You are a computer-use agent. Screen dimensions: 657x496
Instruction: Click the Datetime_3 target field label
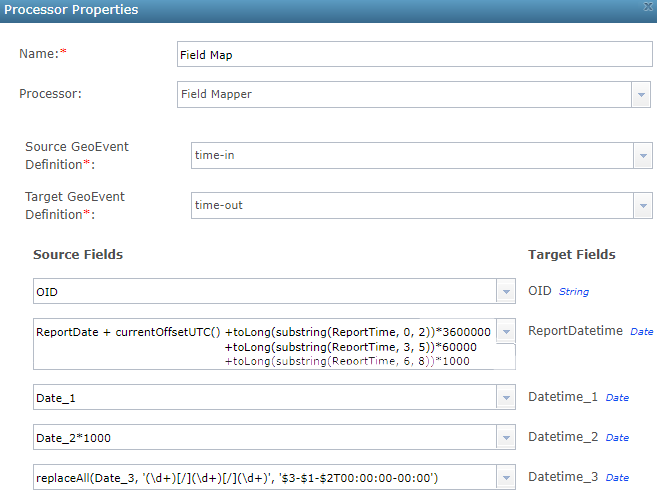(562, 477)
